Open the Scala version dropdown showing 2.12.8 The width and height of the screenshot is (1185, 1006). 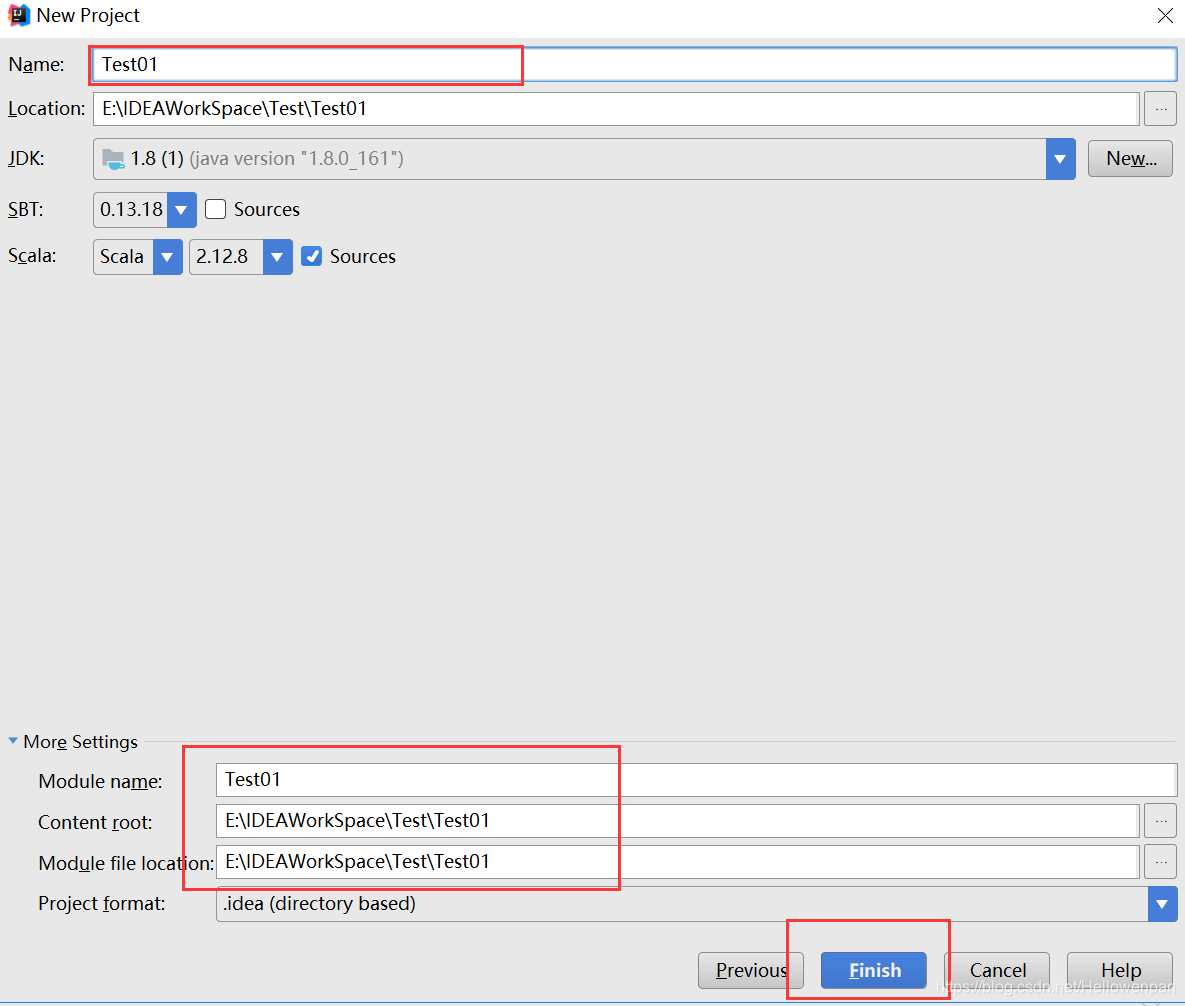point(277,256)
